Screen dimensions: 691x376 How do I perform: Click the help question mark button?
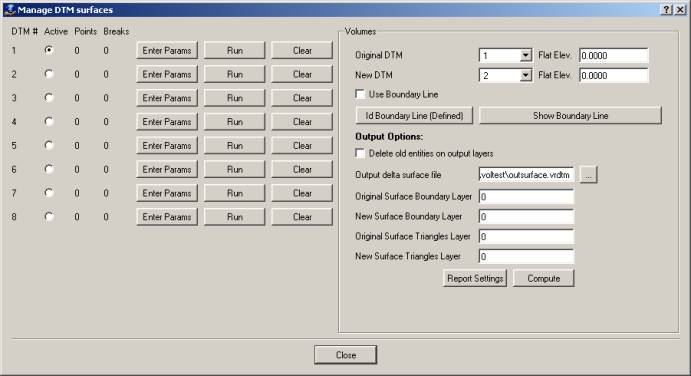667,10
